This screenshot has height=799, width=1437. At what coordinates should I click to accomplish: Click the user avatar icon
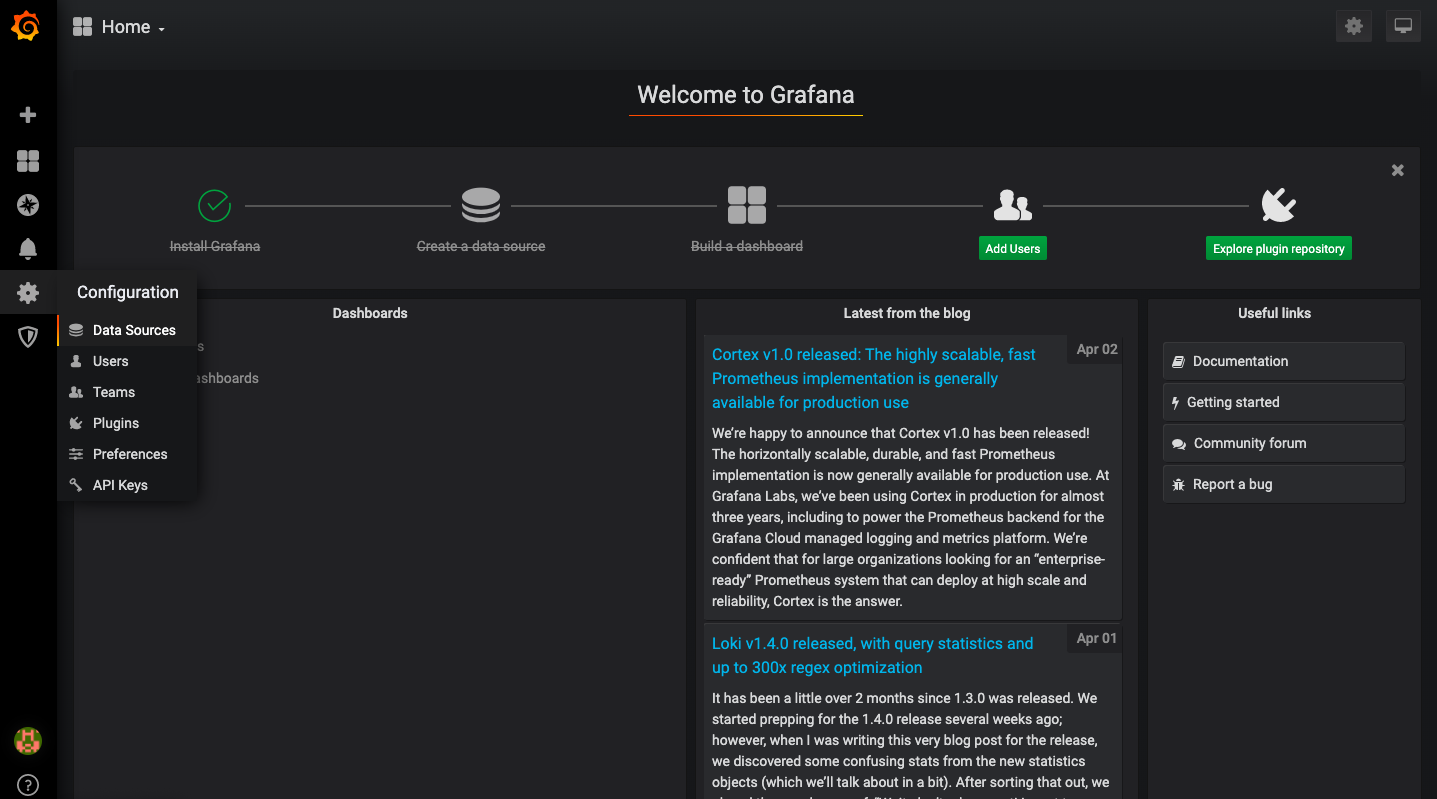click(x=28, y=741)
